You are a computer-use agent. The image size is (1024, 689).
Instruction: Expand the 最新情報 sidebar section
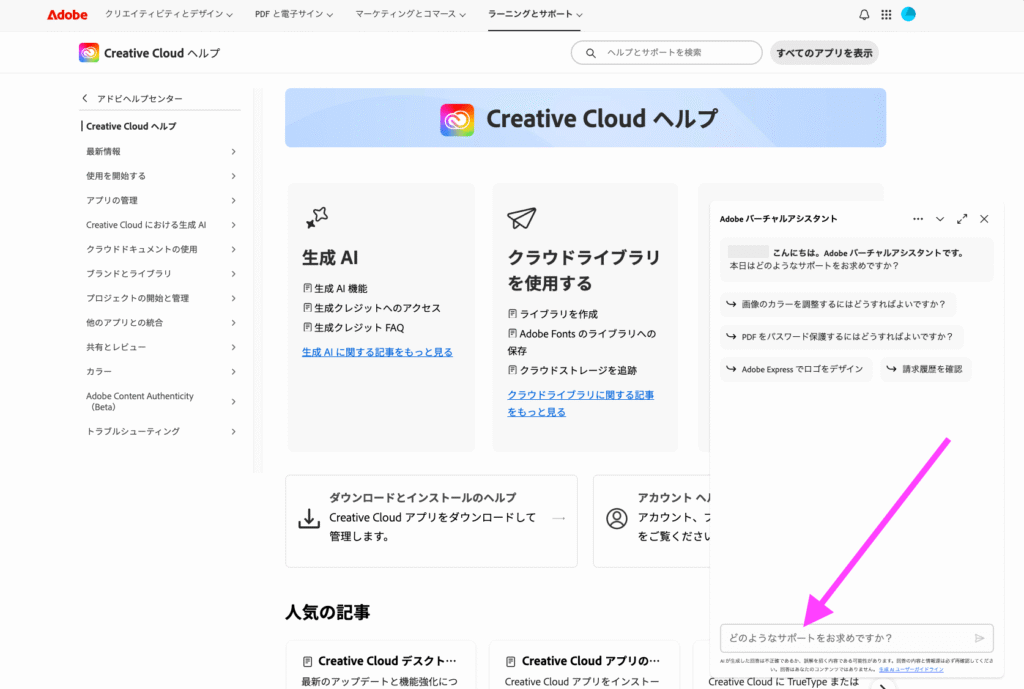233,152
